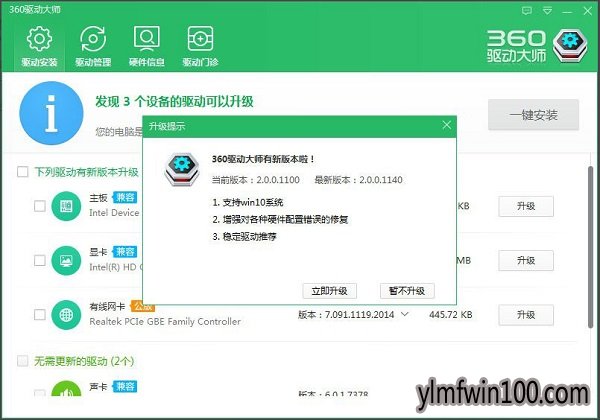Select the 驱动门诊 tab
The width and height of the screenshot is (600, 420).
[200, 47]
